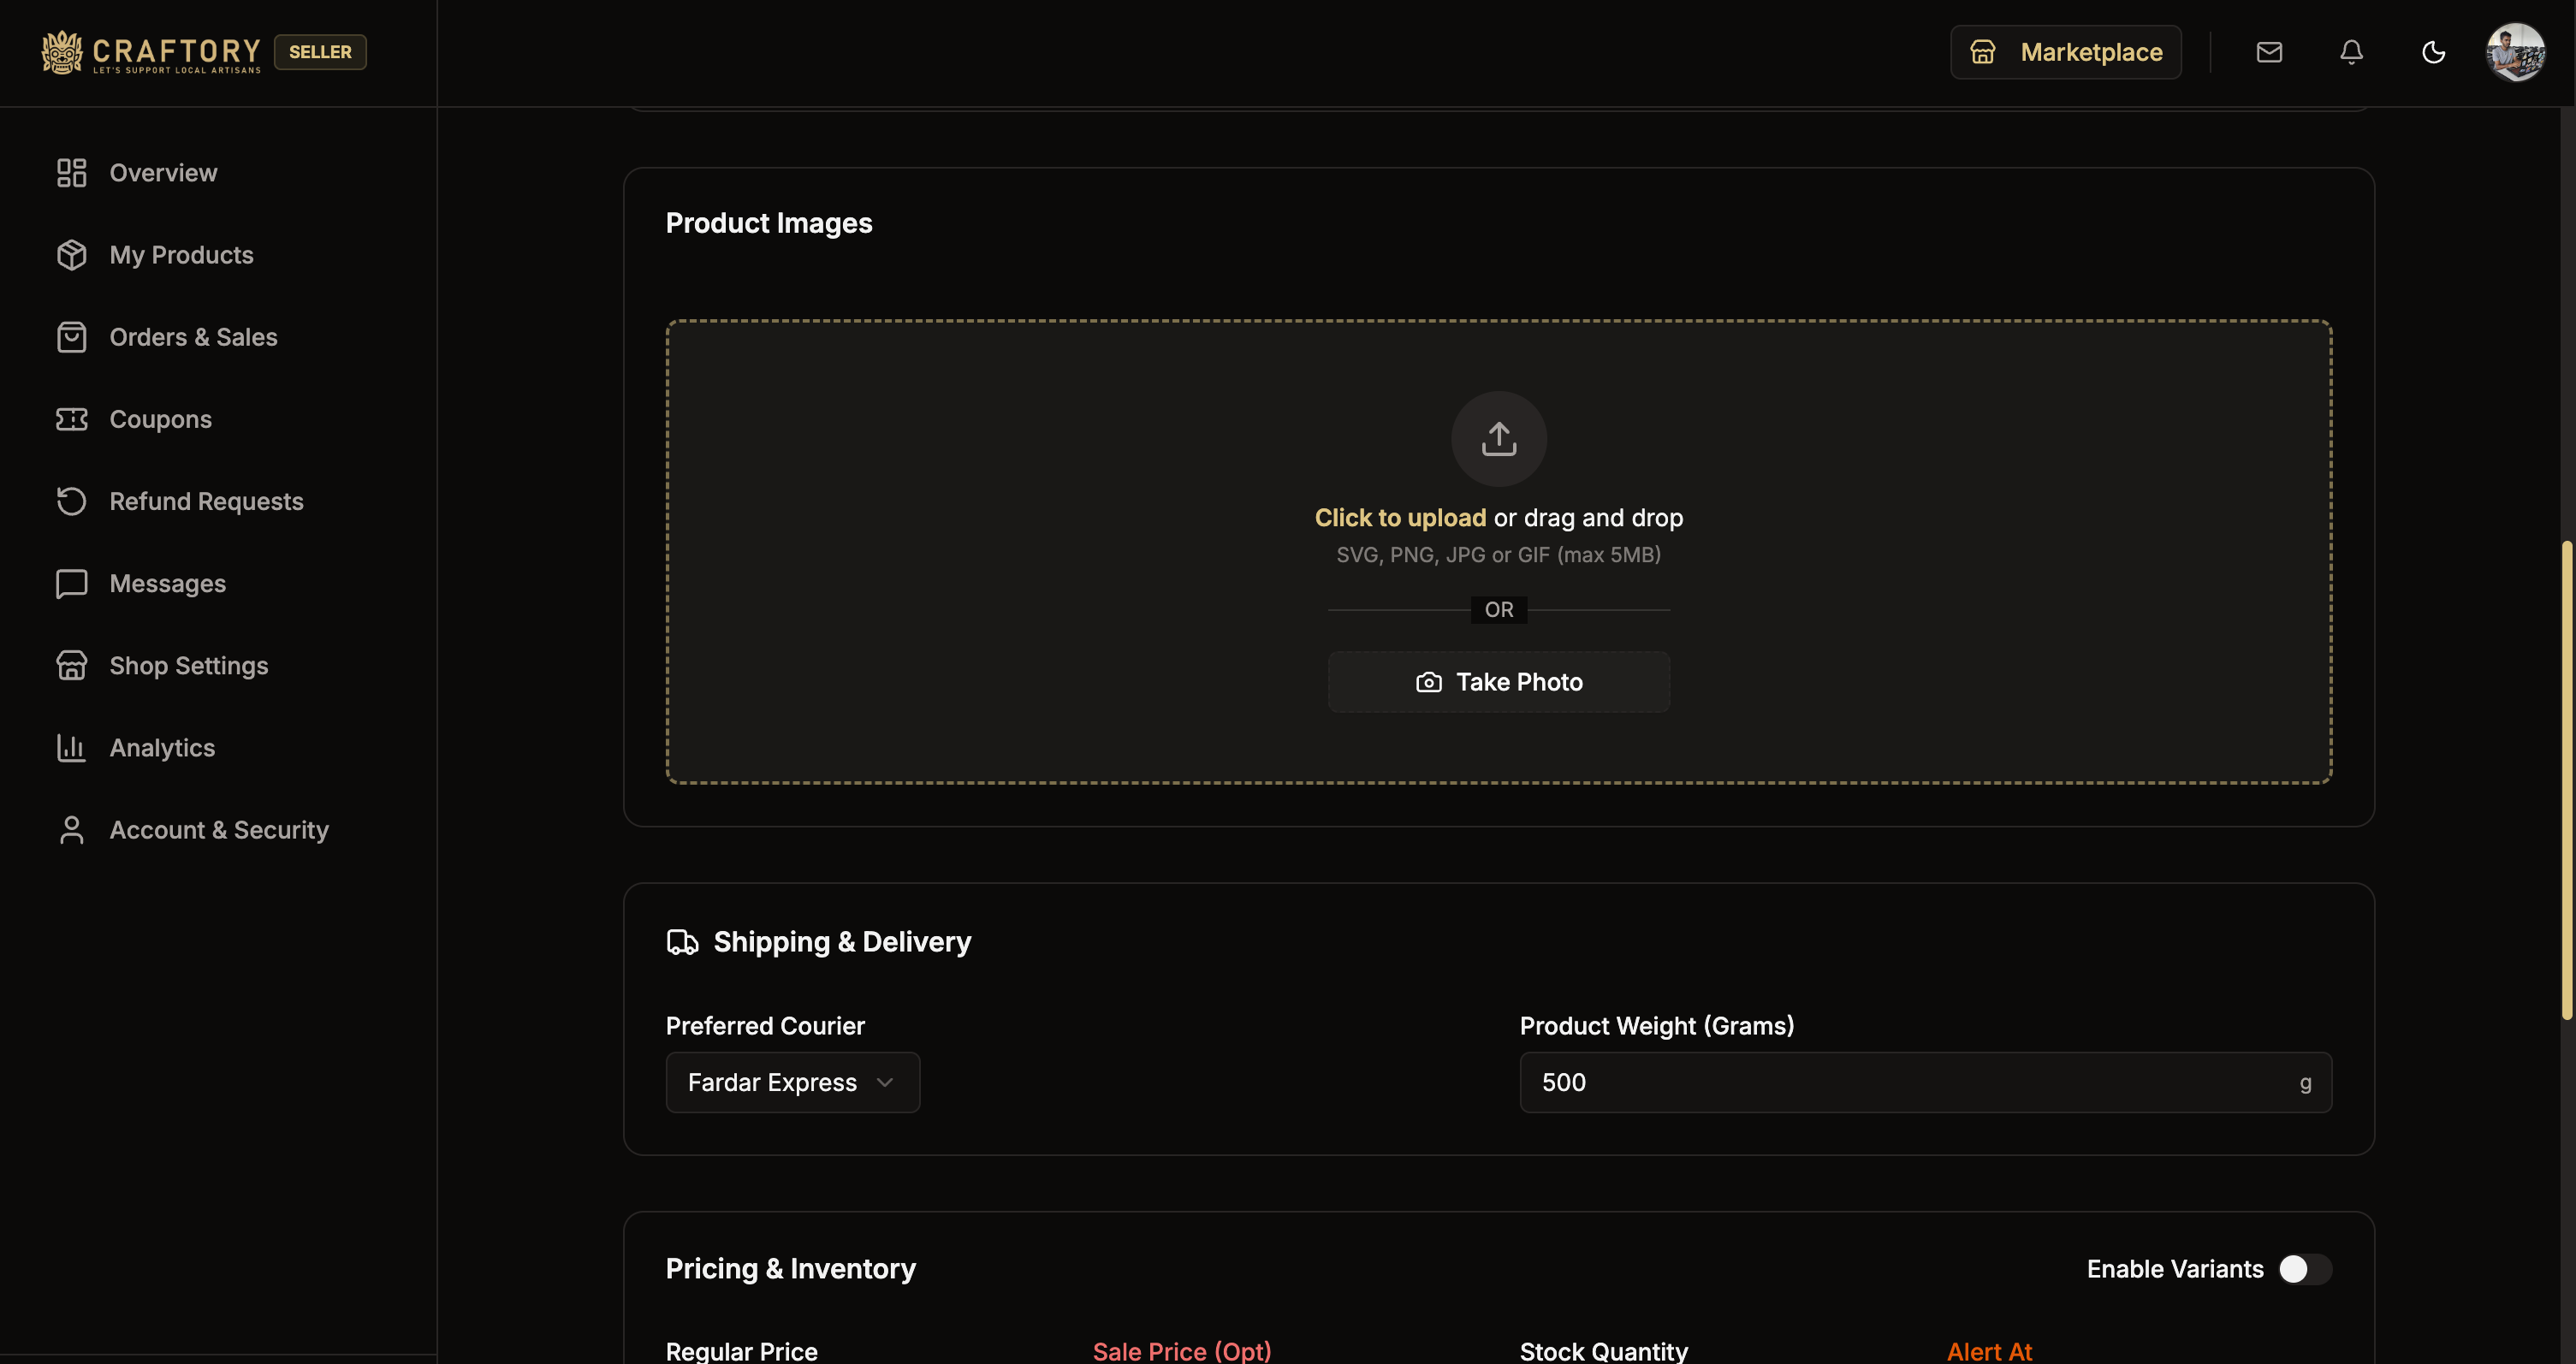This screenshot has height=1364, width=2576.
Task: Click the user profile avatar
Action: point(2515,52)
